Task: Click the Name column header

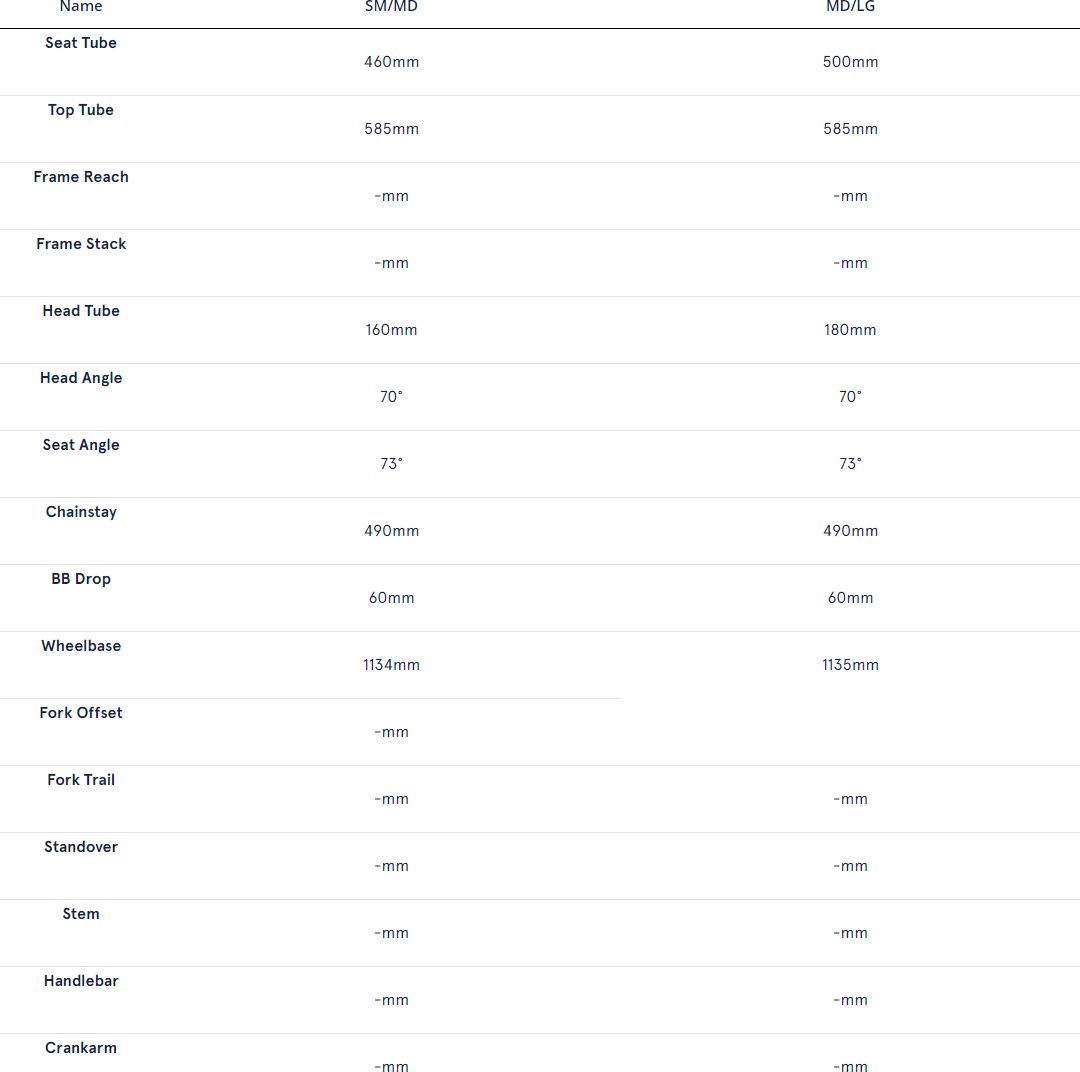Action: [x=81, y=6]
